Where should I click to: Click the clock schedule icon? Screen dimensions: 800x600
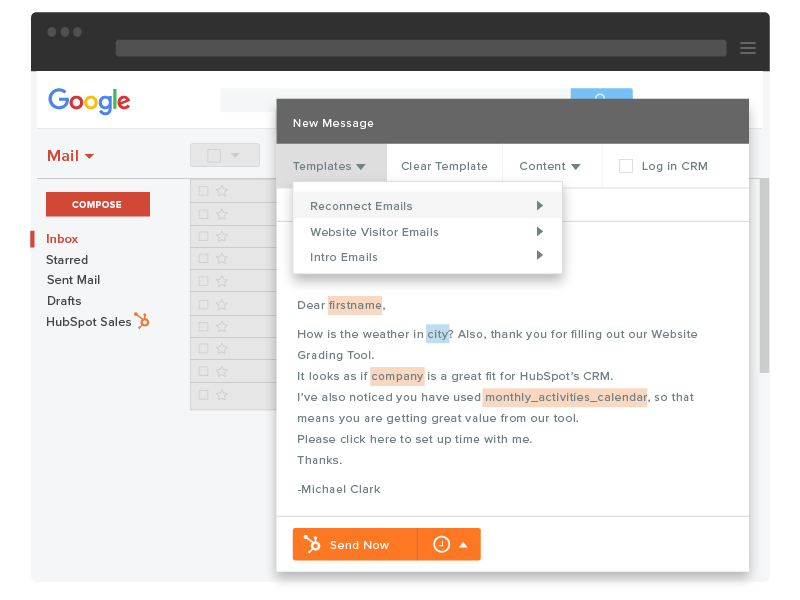pos(441,544)
